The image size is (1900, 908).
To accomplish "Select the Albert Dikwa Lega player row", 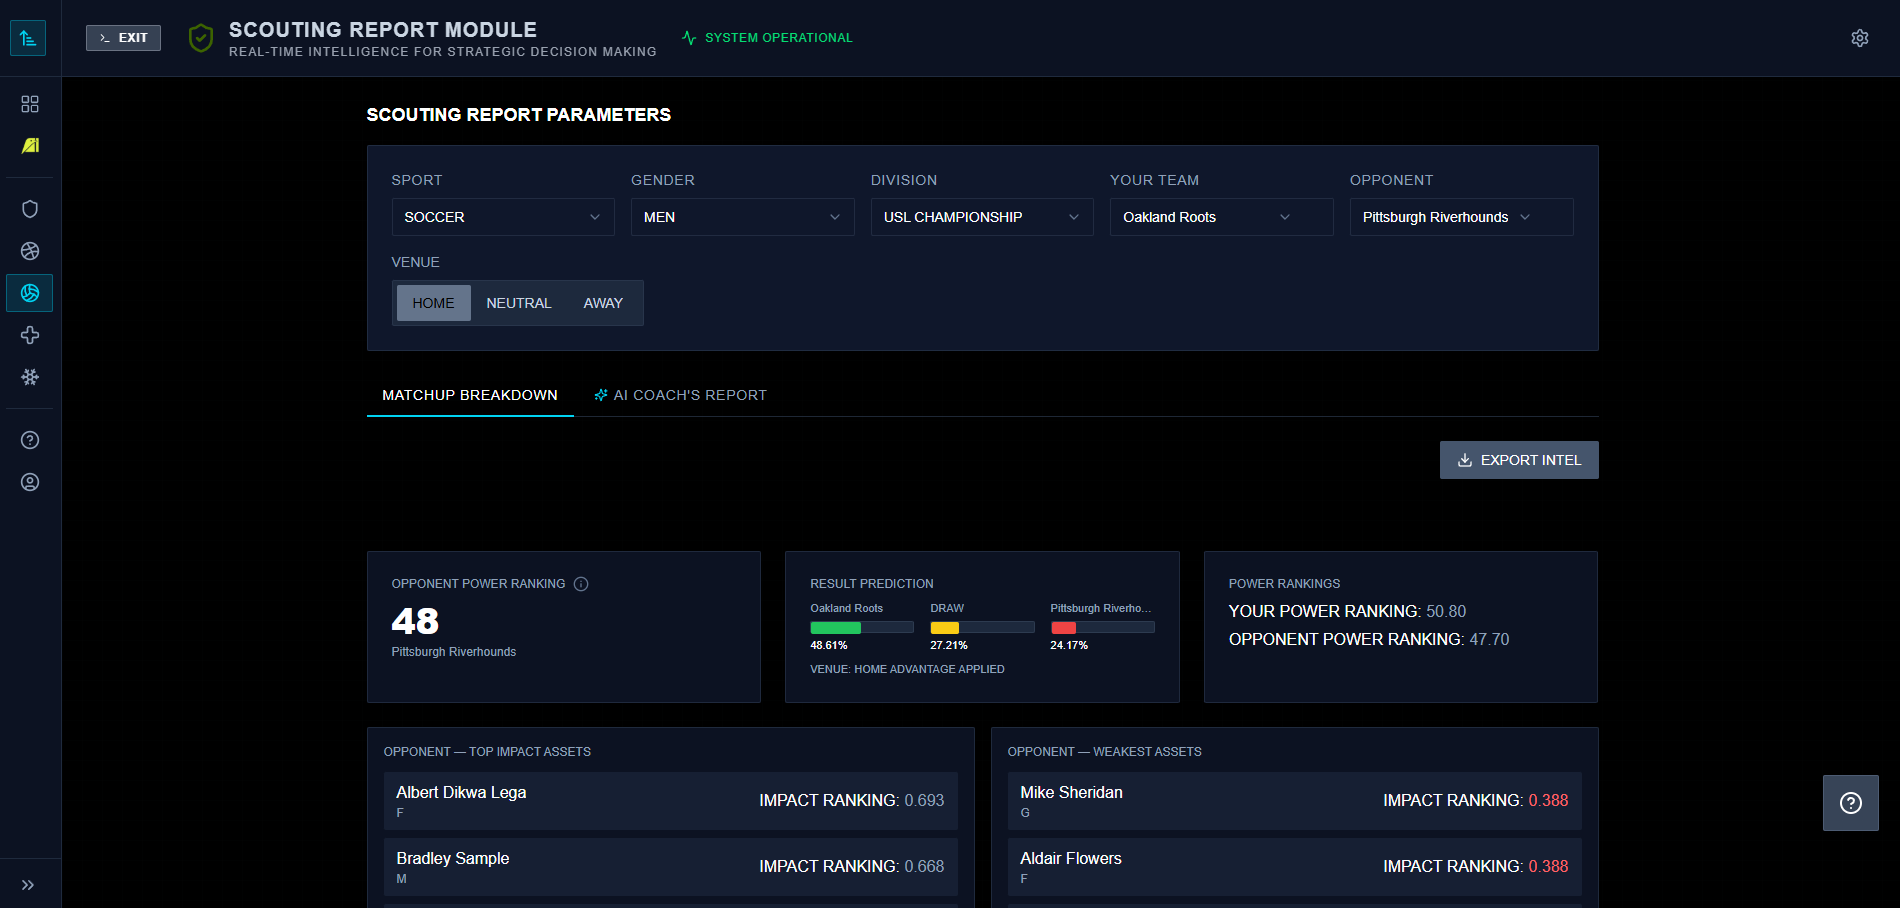I will (670, 801).
